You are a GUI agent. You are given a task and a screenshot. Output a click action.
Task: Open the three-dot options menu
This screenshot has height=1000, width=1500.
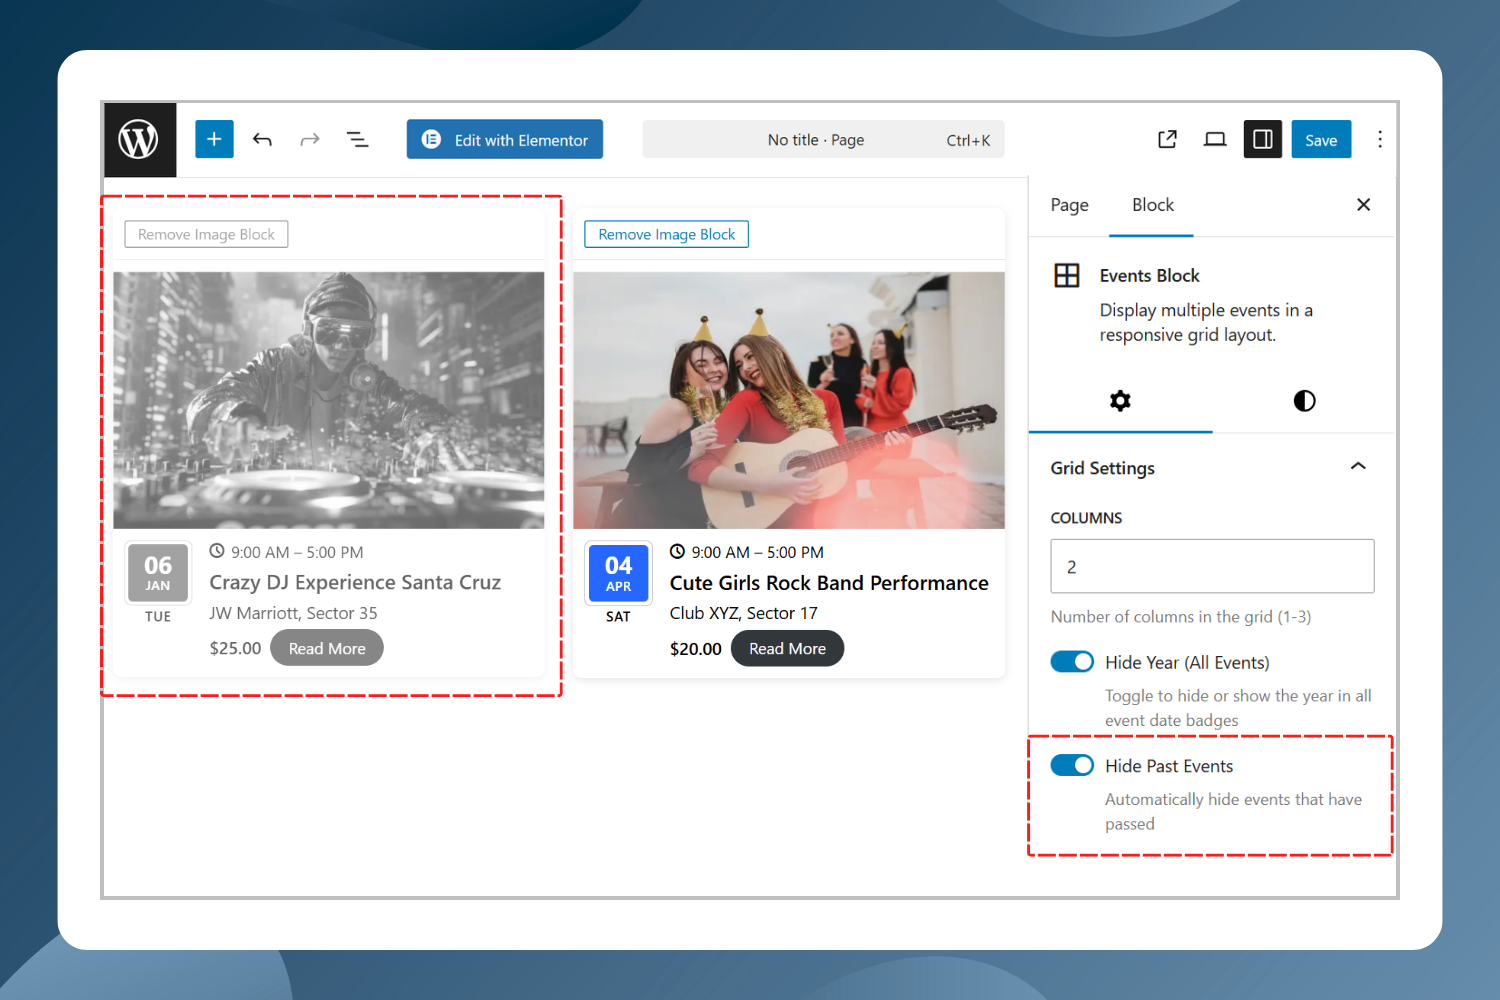coord(1380,140)
